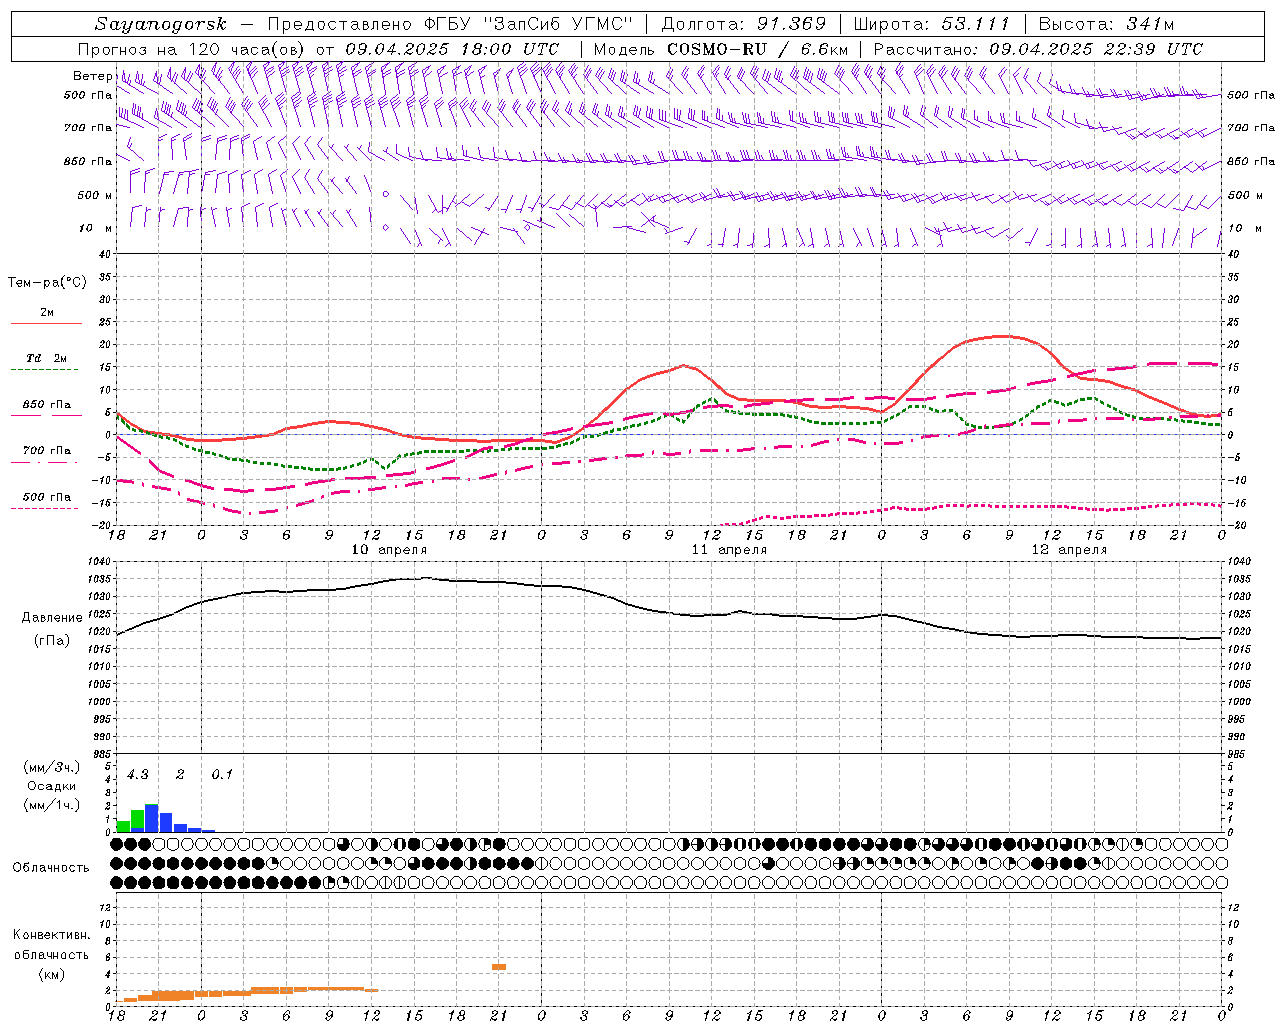Click the longitude value "Долгота: 91.369"
Screen dimensions: 1280x1024
pos(744,24)
